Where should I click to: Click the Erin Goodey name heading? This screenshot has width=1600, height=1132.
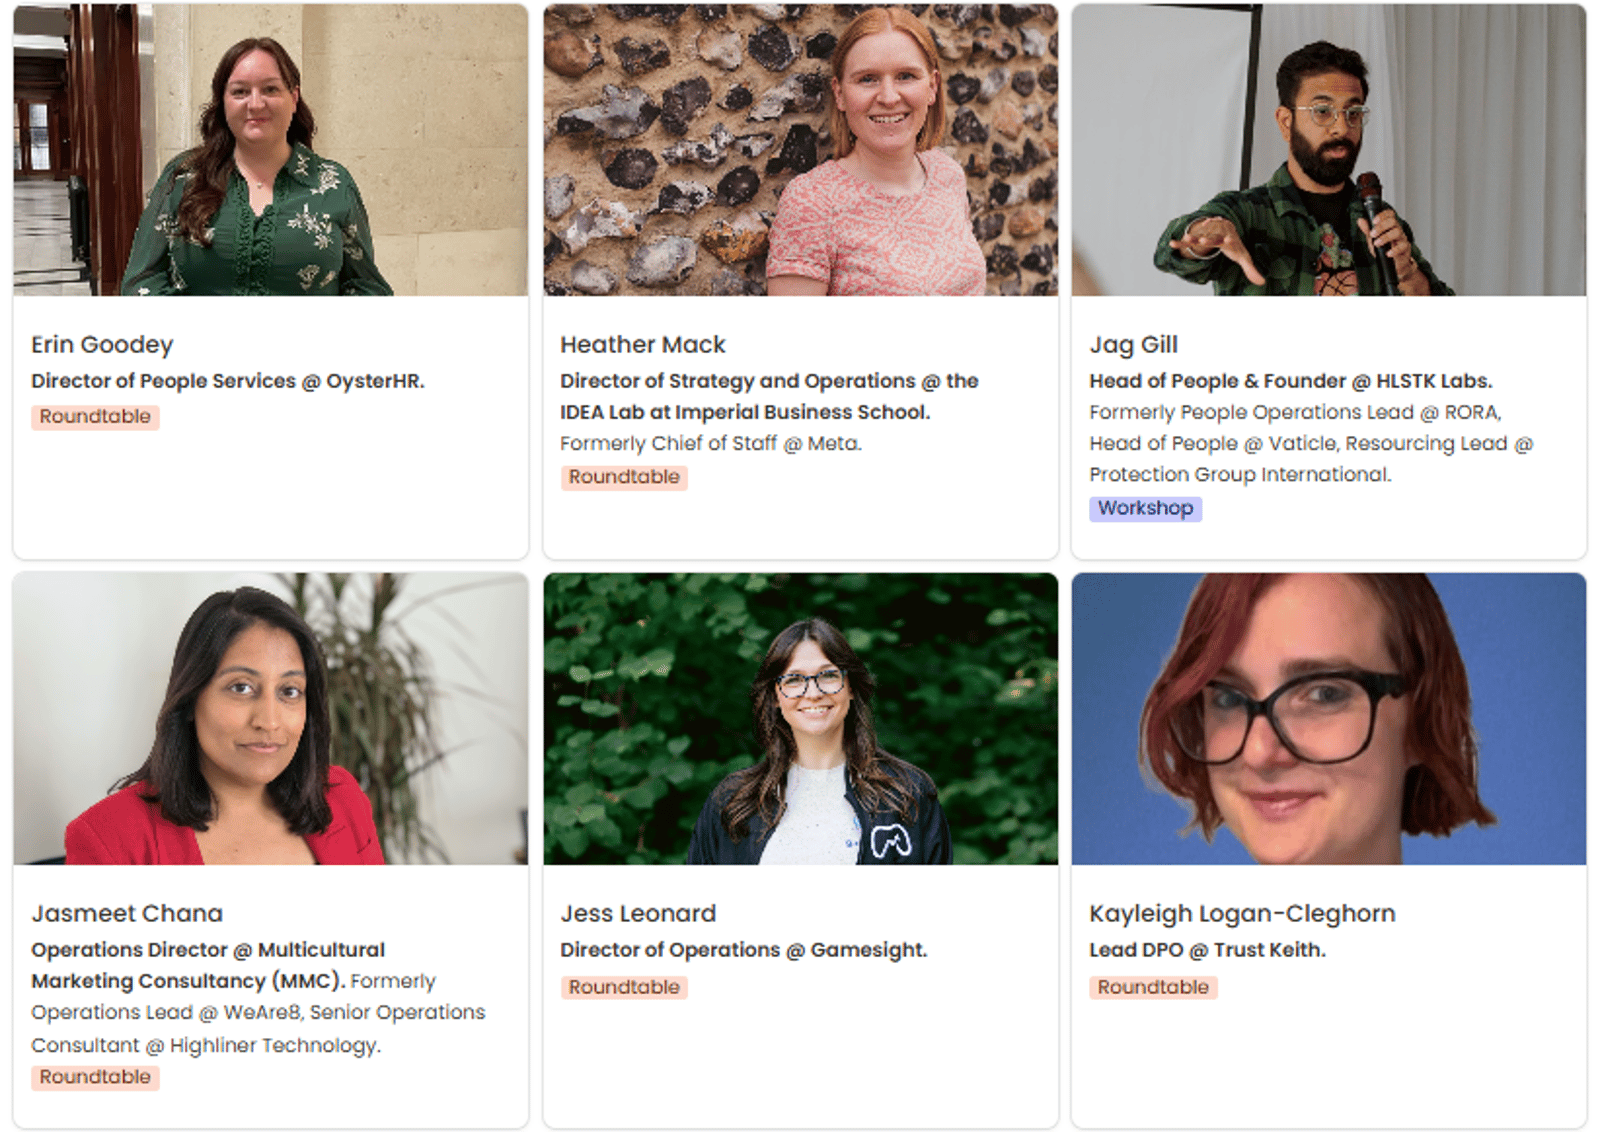[x=102, y=345]
